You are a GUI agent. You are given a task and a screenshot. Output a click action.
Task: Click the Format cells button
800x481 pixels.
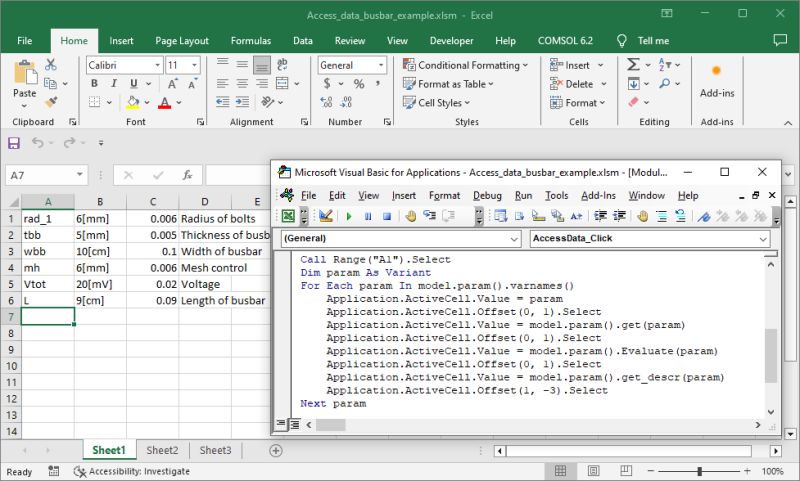(578, 103)
